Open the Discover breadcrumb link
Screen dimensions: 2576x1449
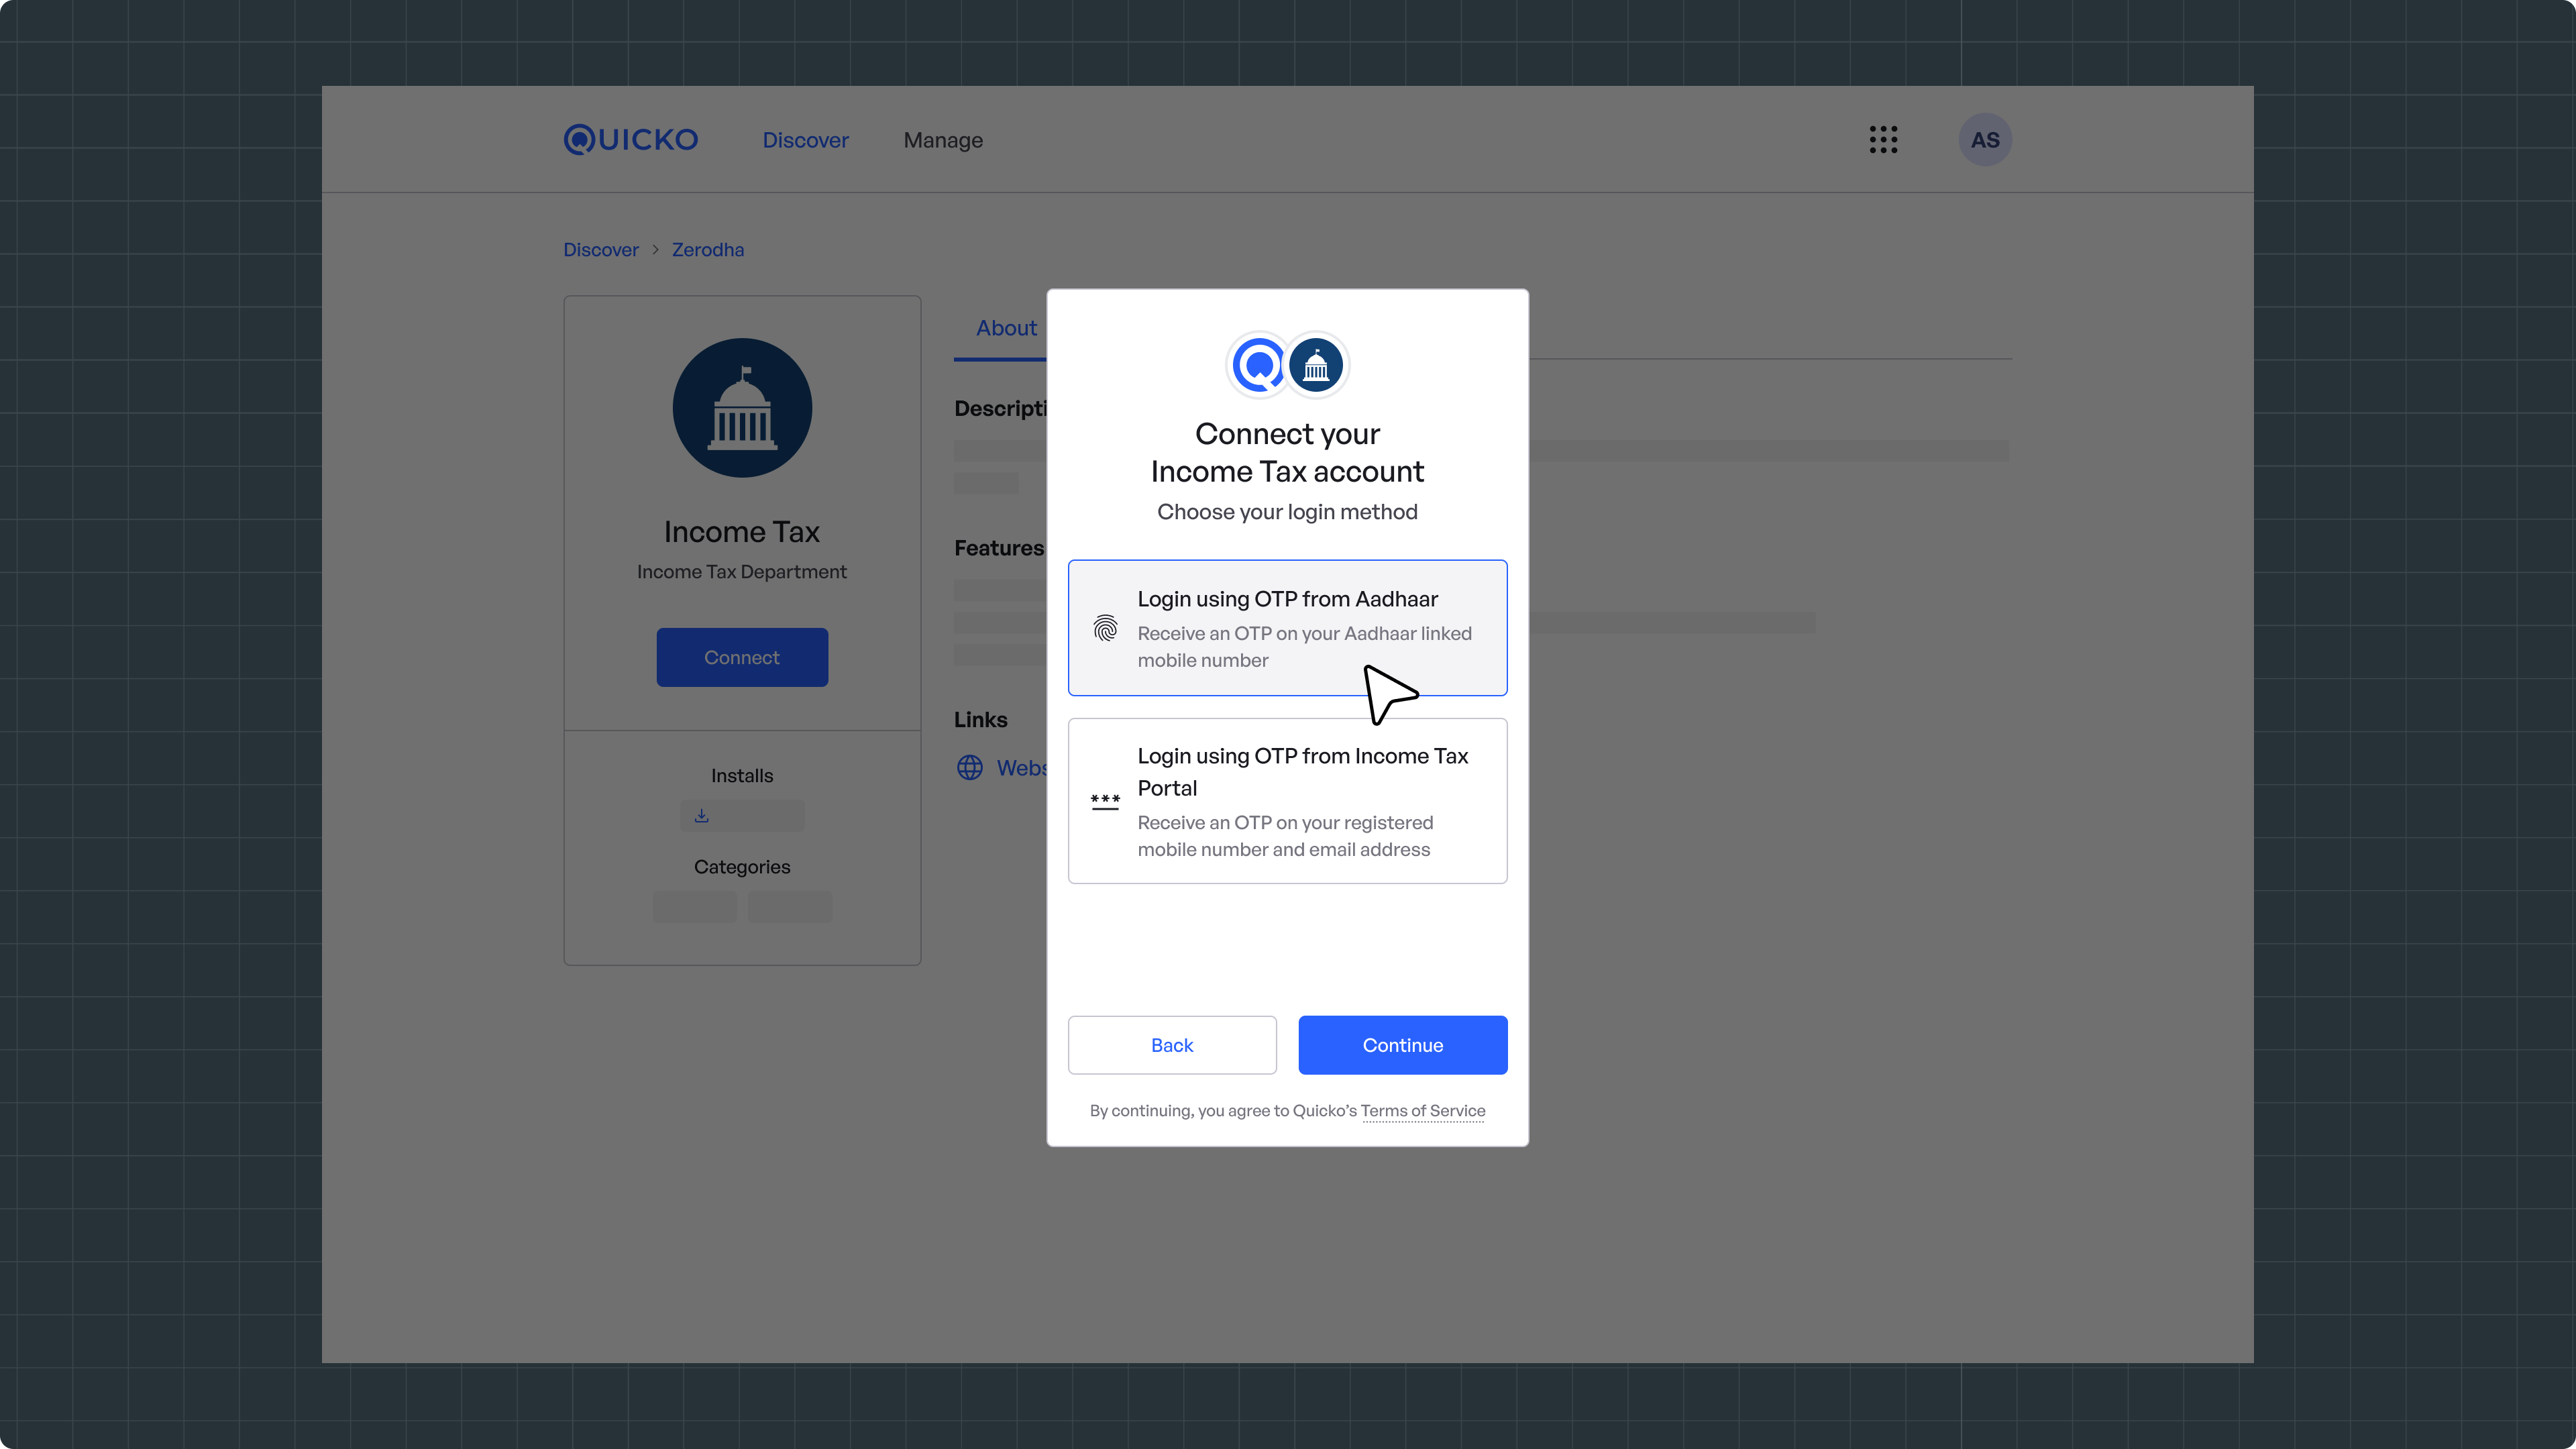(x=600, y=250)
